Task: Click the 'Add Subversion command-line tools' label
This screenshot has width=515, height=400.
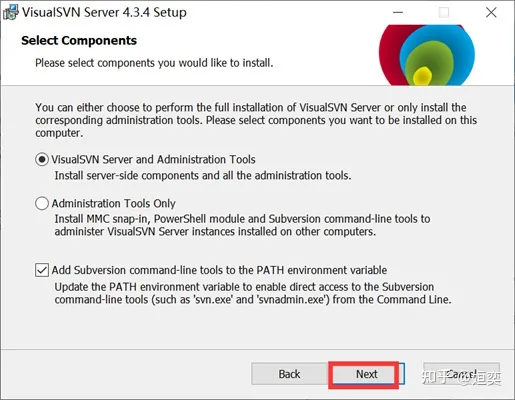Action: coord(219,270)
